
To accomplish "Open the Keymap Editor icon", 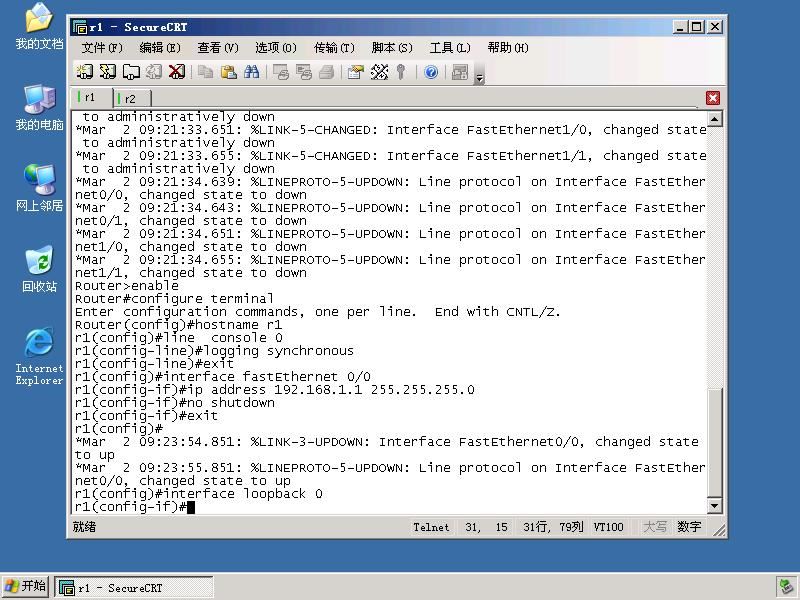I will pos(379,72).
